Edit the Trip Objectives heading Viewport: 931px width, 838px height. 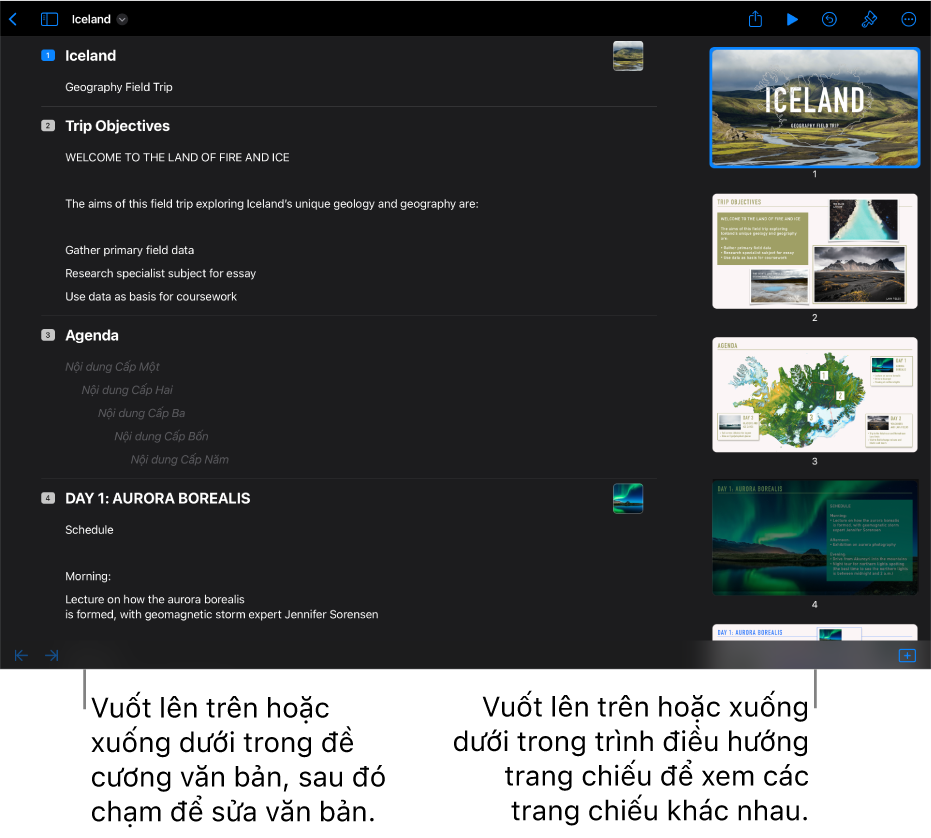[118, 126]
